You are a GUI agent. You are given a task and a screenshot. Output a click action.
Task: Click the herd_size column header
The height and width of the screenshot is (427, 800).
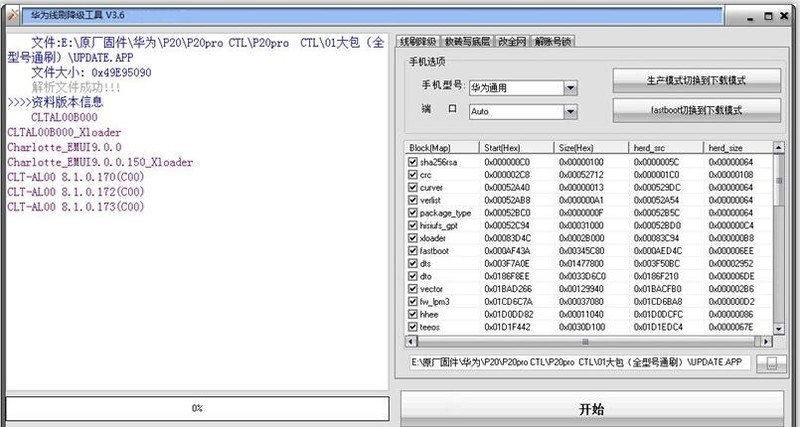click(738, 148)
